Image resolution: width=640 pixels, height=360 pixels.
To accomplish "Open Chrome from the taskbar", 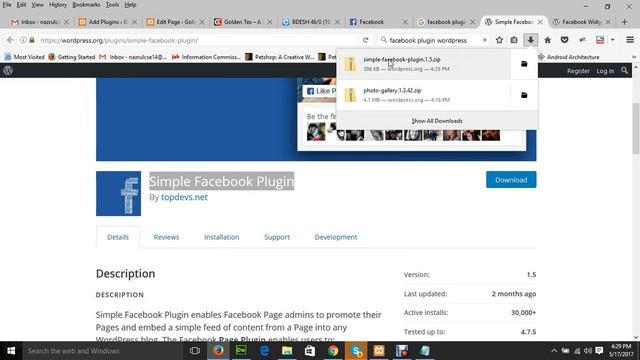I will 333,351.
